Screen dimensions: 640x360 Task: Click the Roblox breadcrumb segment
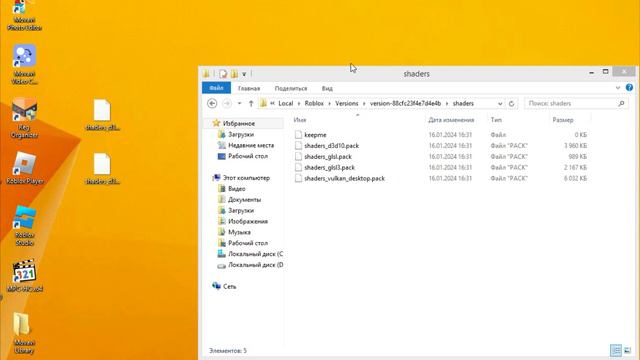pyautogui.click(x=314, y=104)
